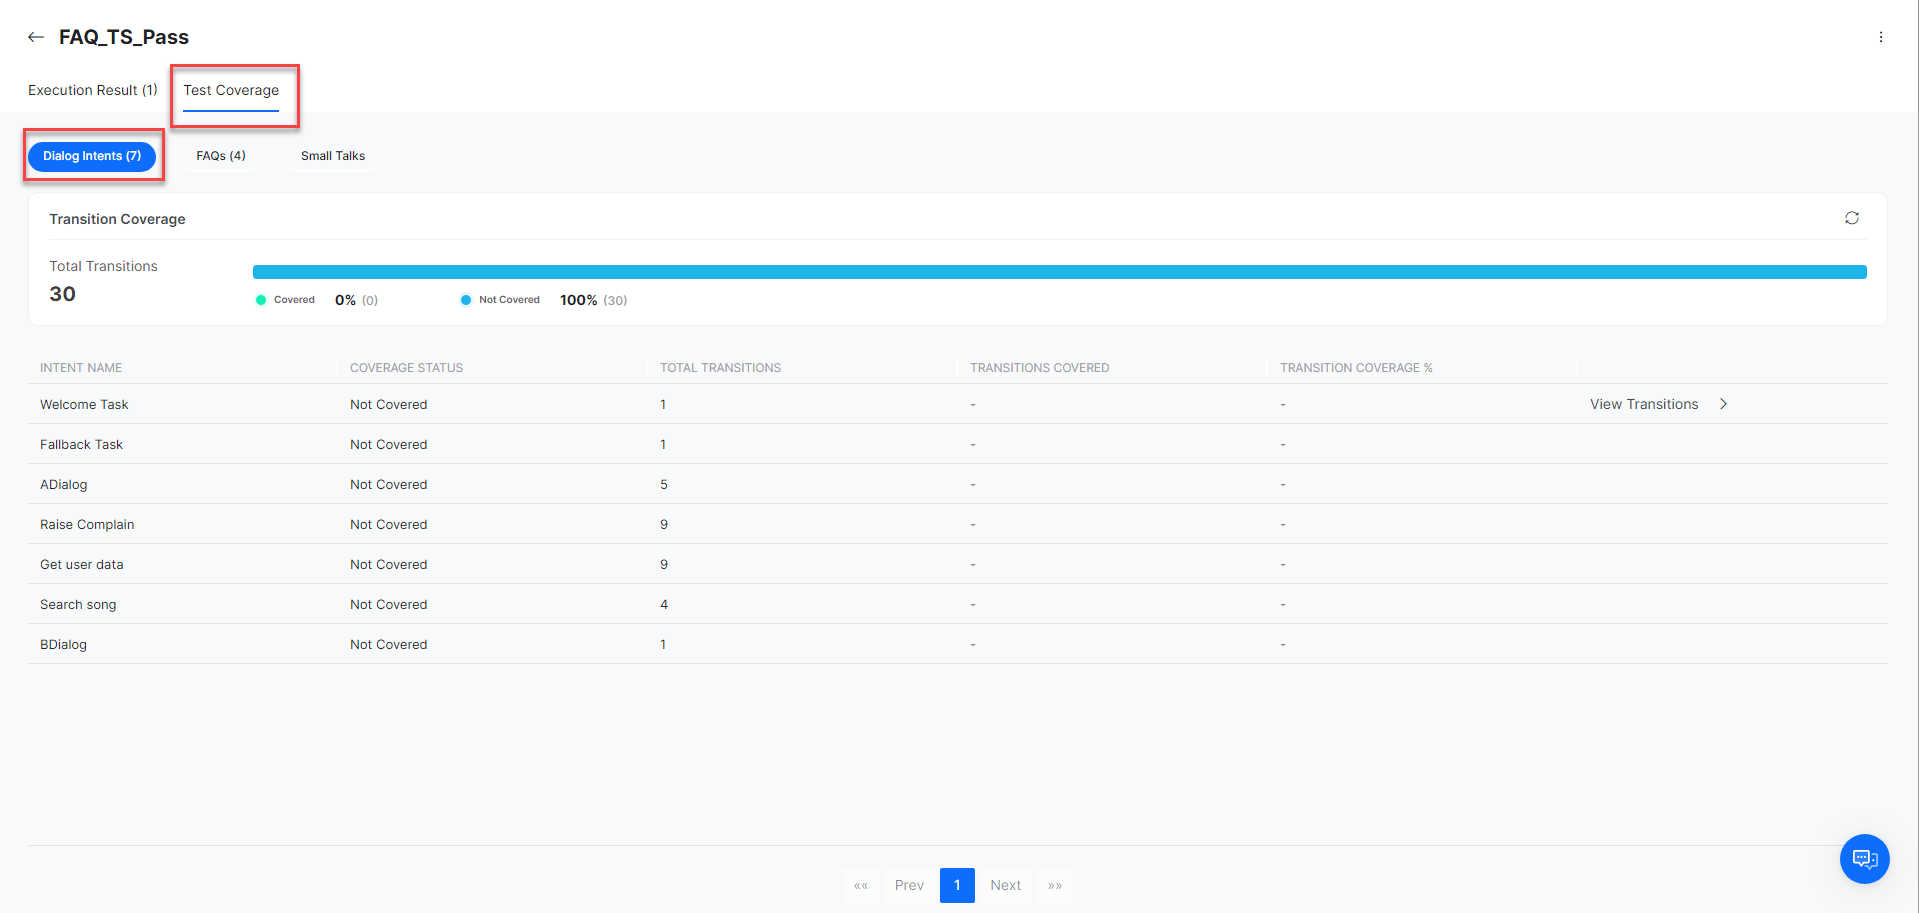
Task: Select the Dialog Intents filter pill
Action: point(92,156)
